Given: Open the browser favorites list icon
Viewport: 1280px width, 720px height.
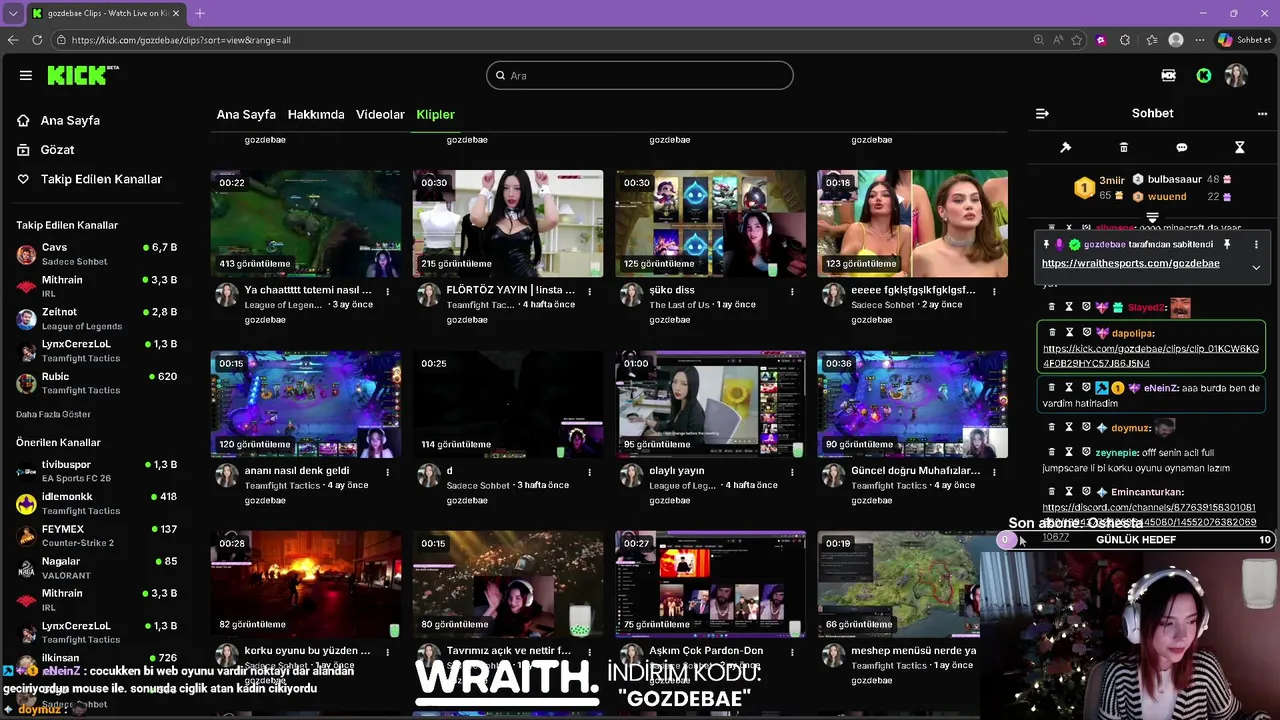Looking at the screenshot, I should 1151,40.
